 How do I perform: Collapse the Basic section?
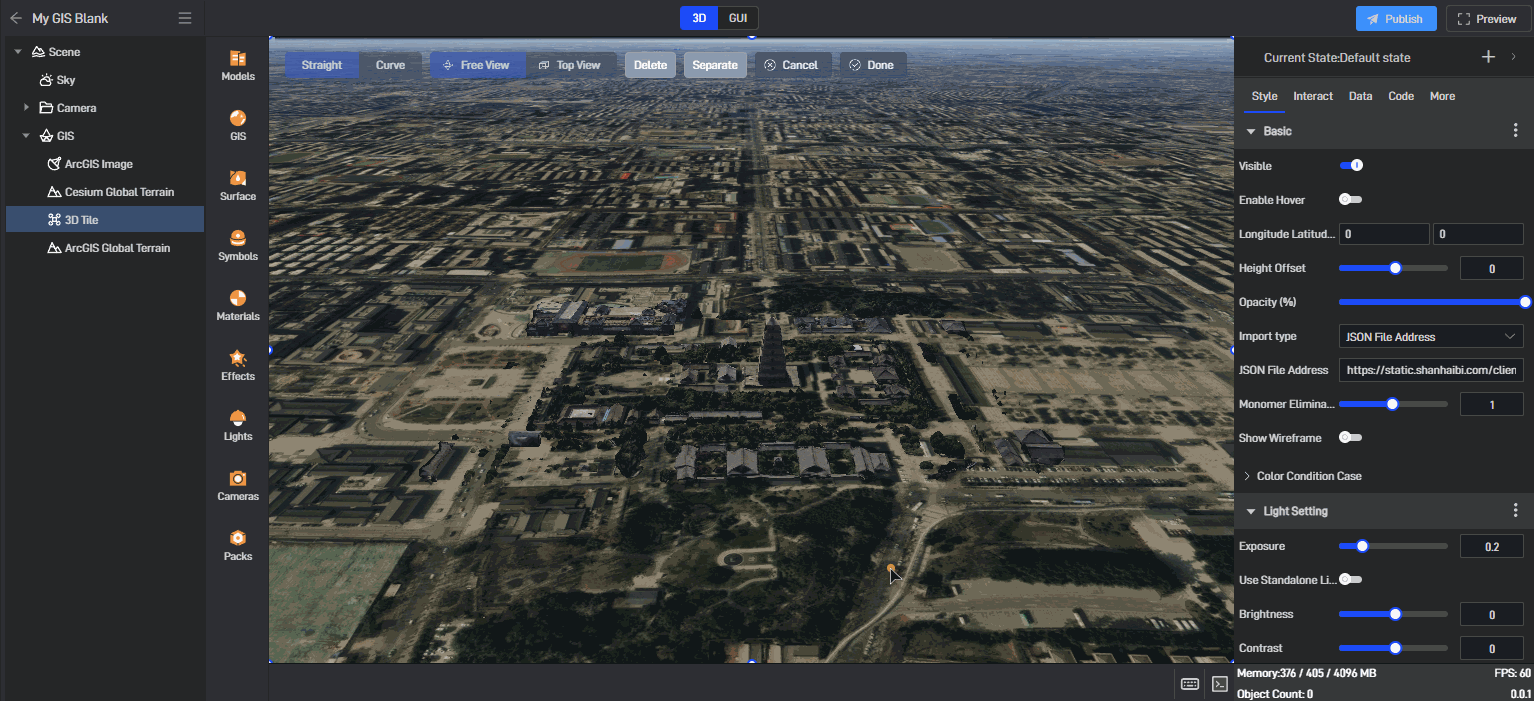1251,131
